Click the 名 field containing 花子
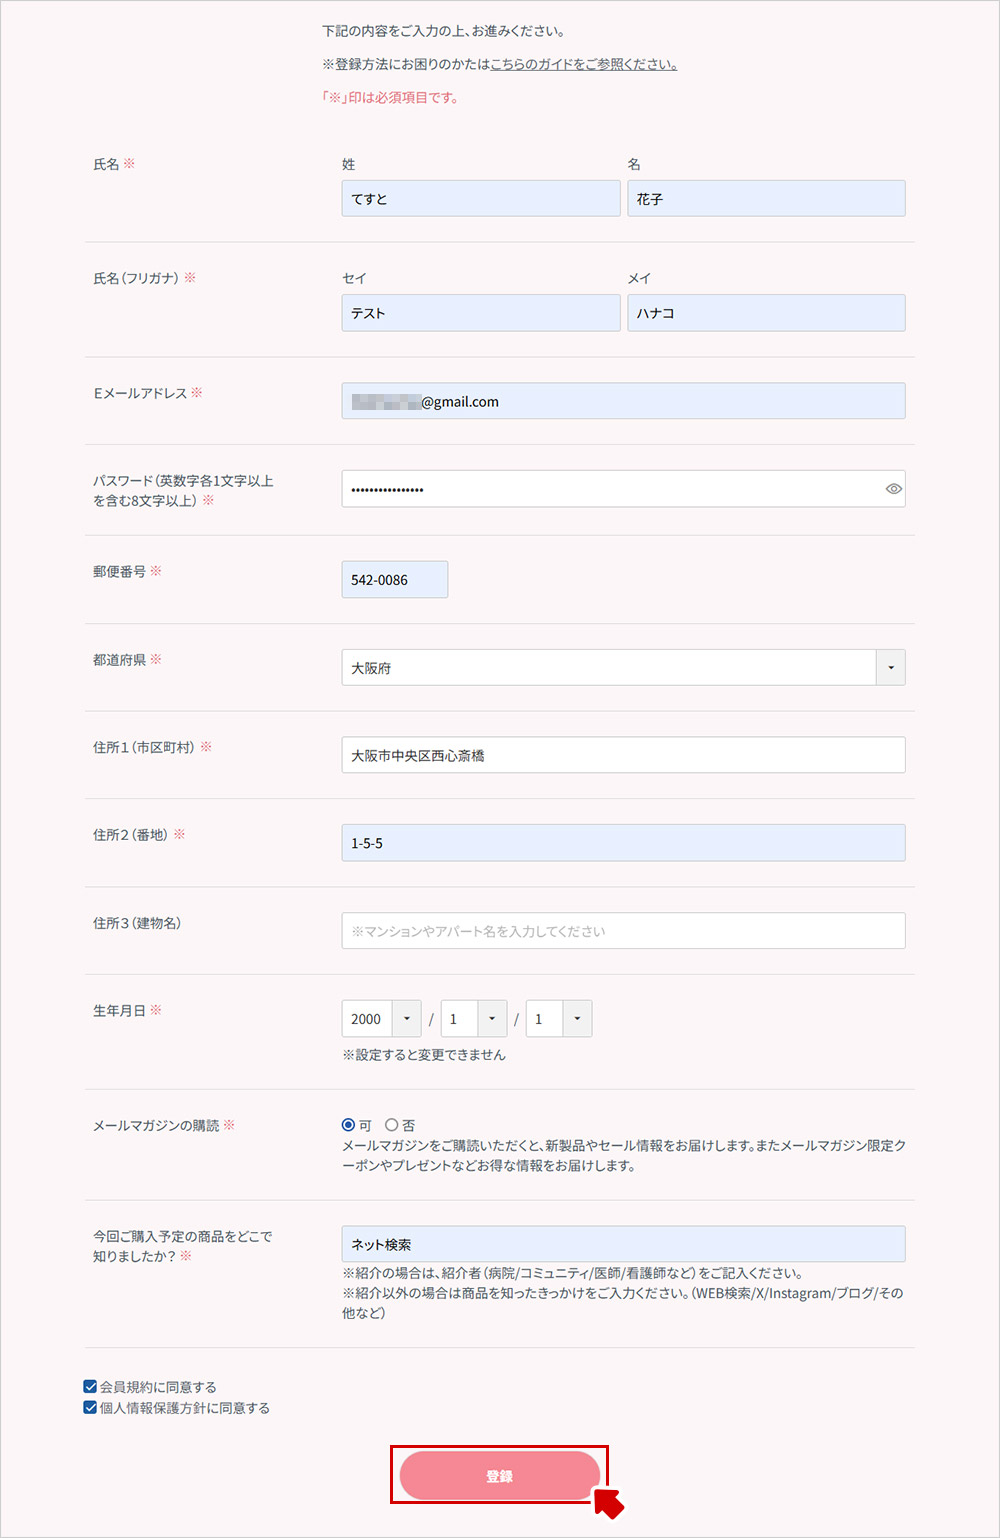This screenshot has width=1000, height=1538. tap(766, 198)
